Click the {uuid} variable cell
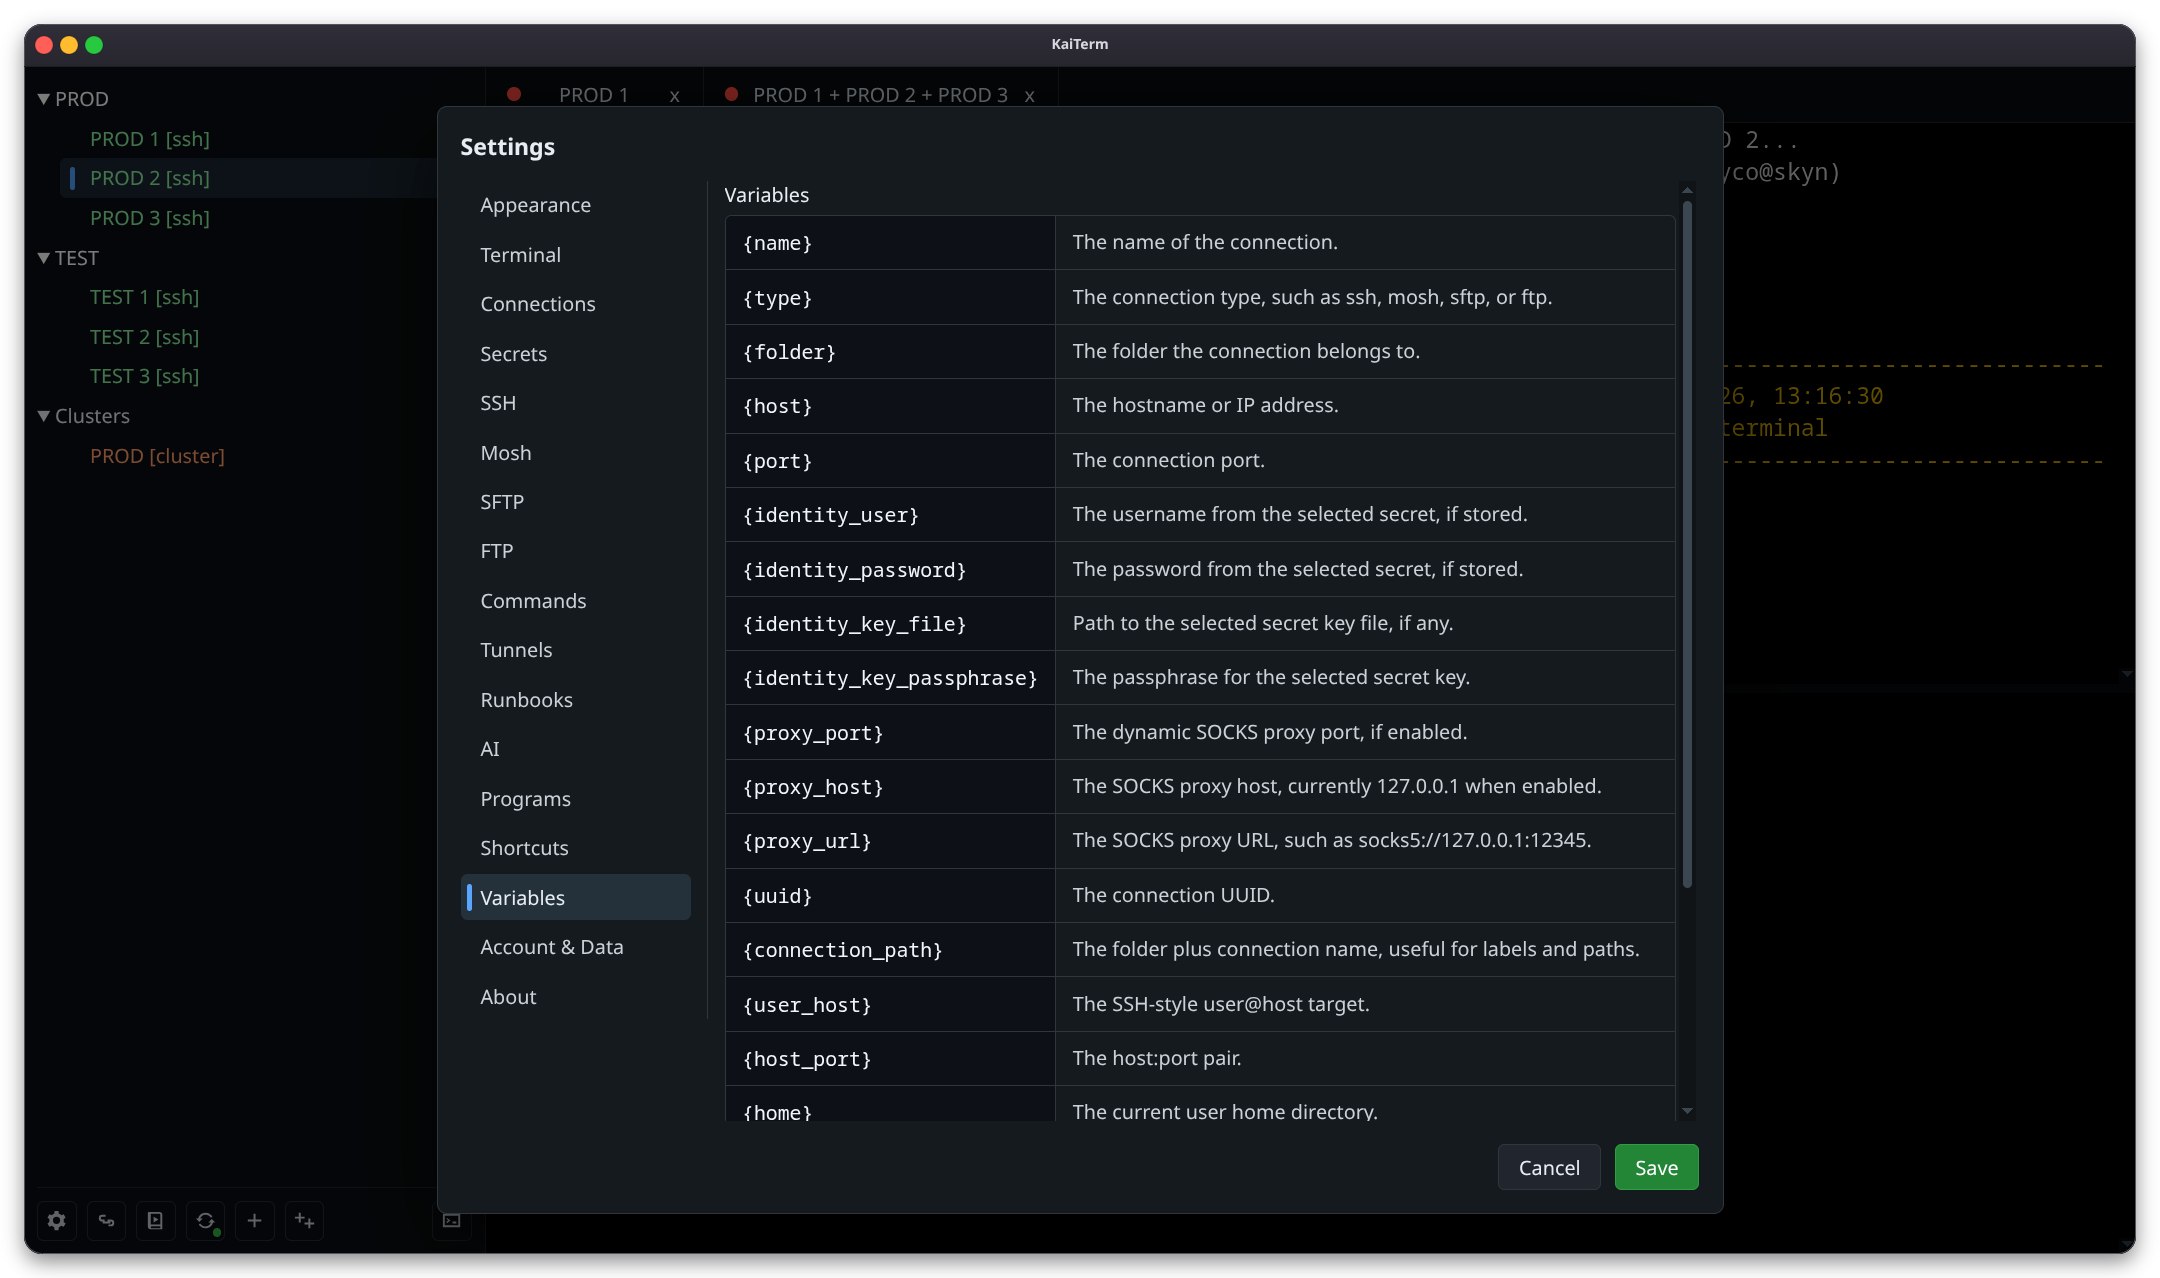 [x=890, y=896]
